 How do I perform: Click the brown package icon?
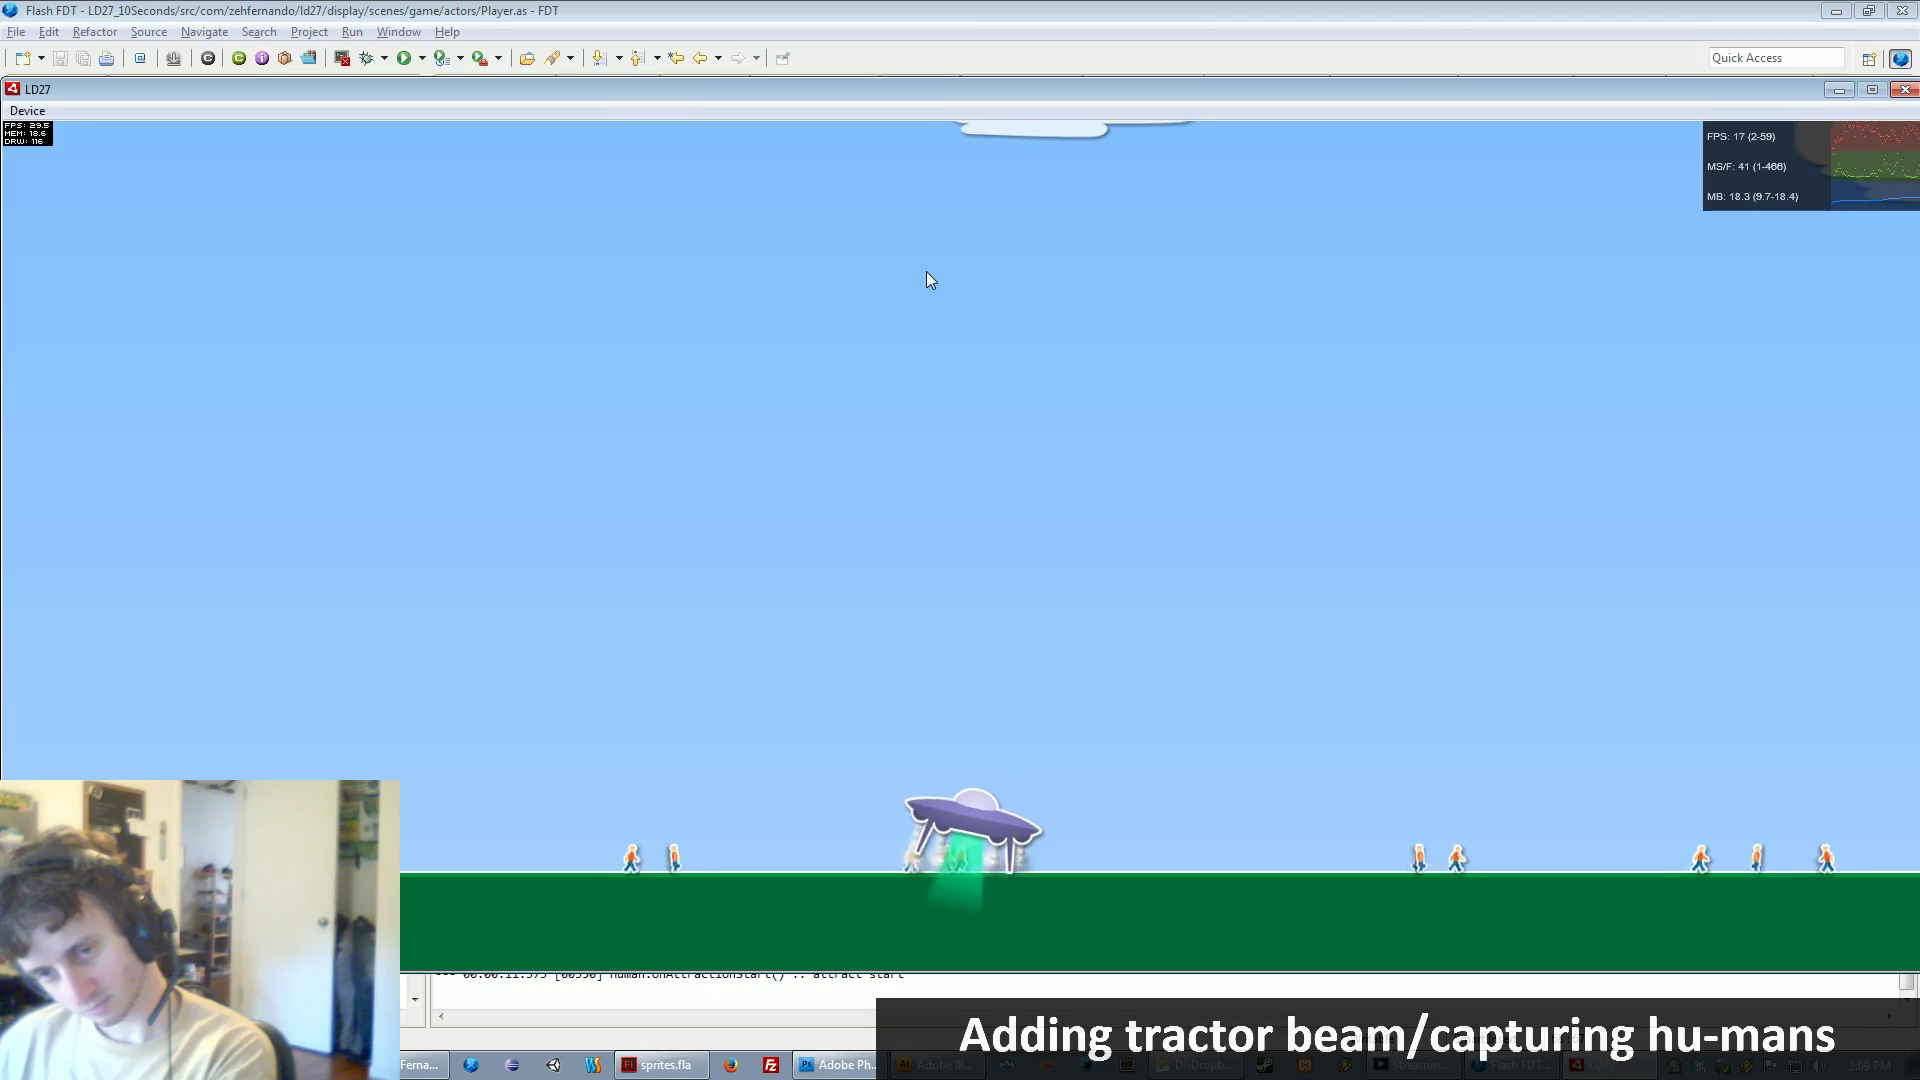285,58
